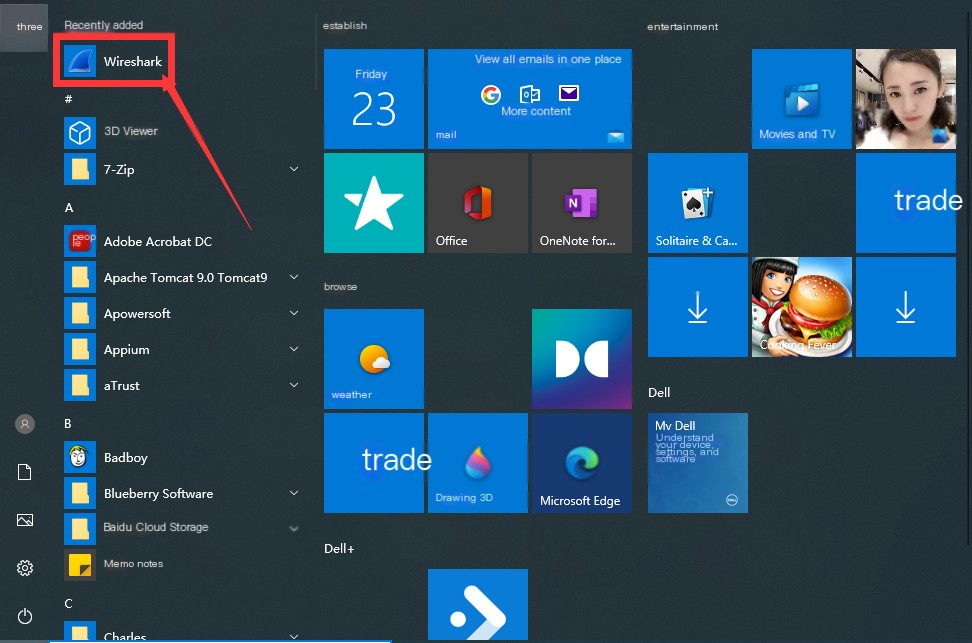Launch the 3D Viewer app
Viewport: 972px width, 643px height.
point(112,132)
